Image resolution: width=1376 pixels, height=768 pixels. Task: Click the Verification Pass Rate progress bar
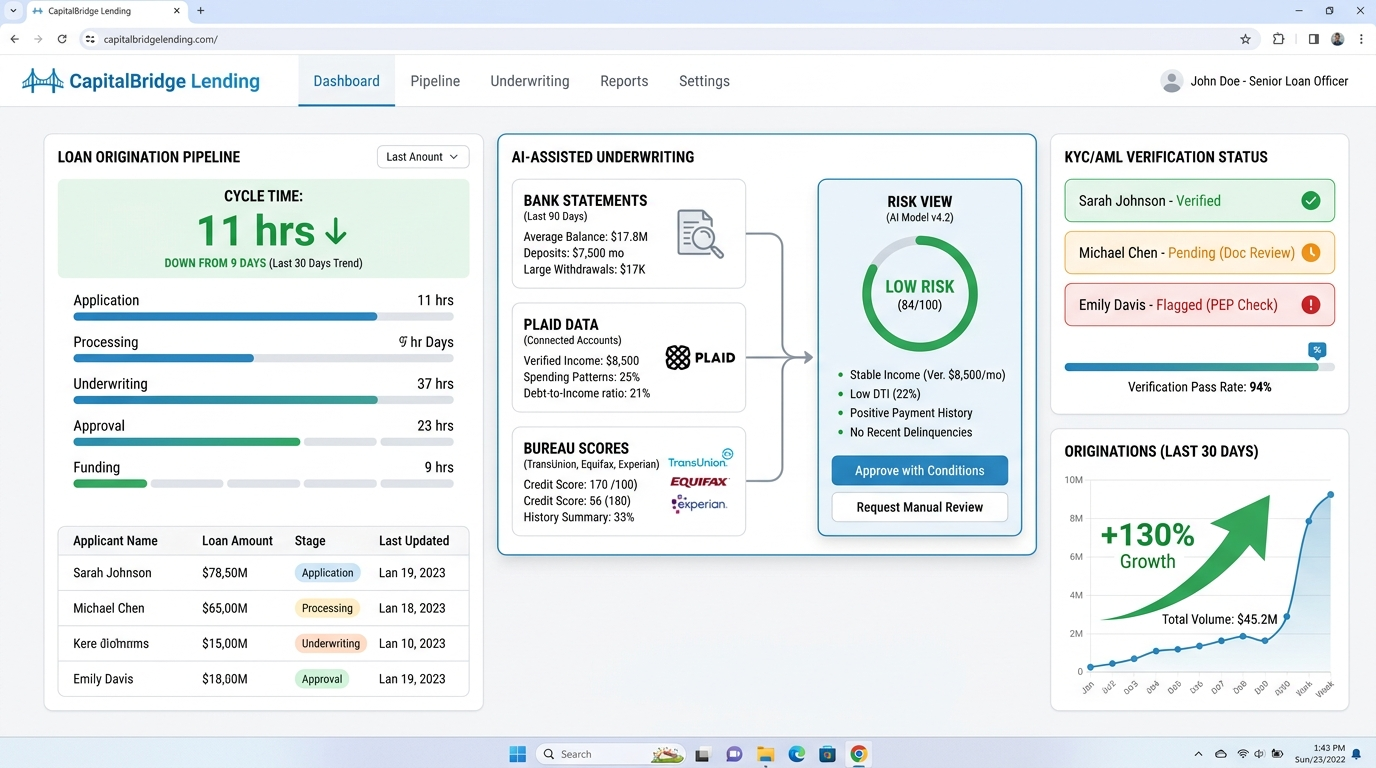pyautogui.click(x=1199, y=367)
